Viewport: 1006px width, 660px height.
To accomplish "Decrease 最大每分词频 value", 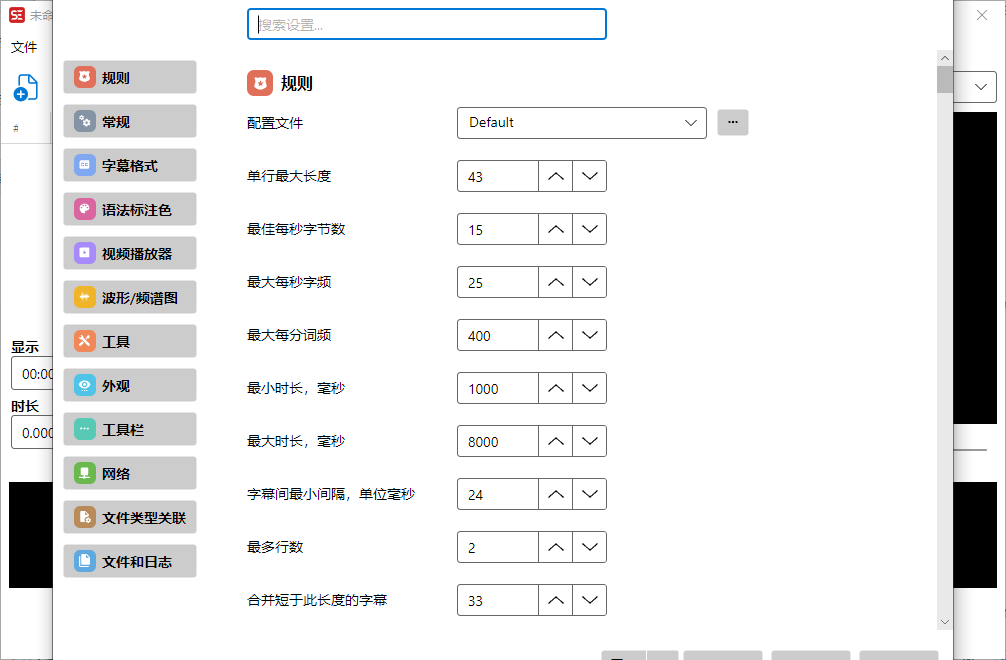I will point(590,335).
